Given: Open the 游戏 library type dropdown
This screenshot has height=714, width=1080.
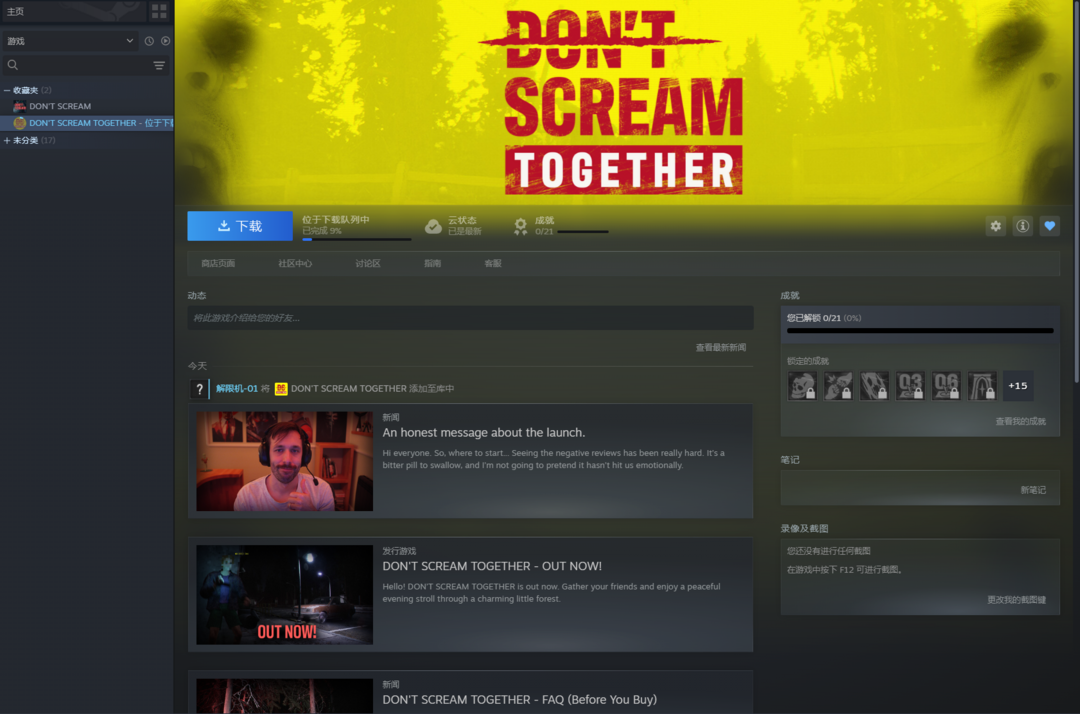Looking at the screenshot, I should point(70,41).
